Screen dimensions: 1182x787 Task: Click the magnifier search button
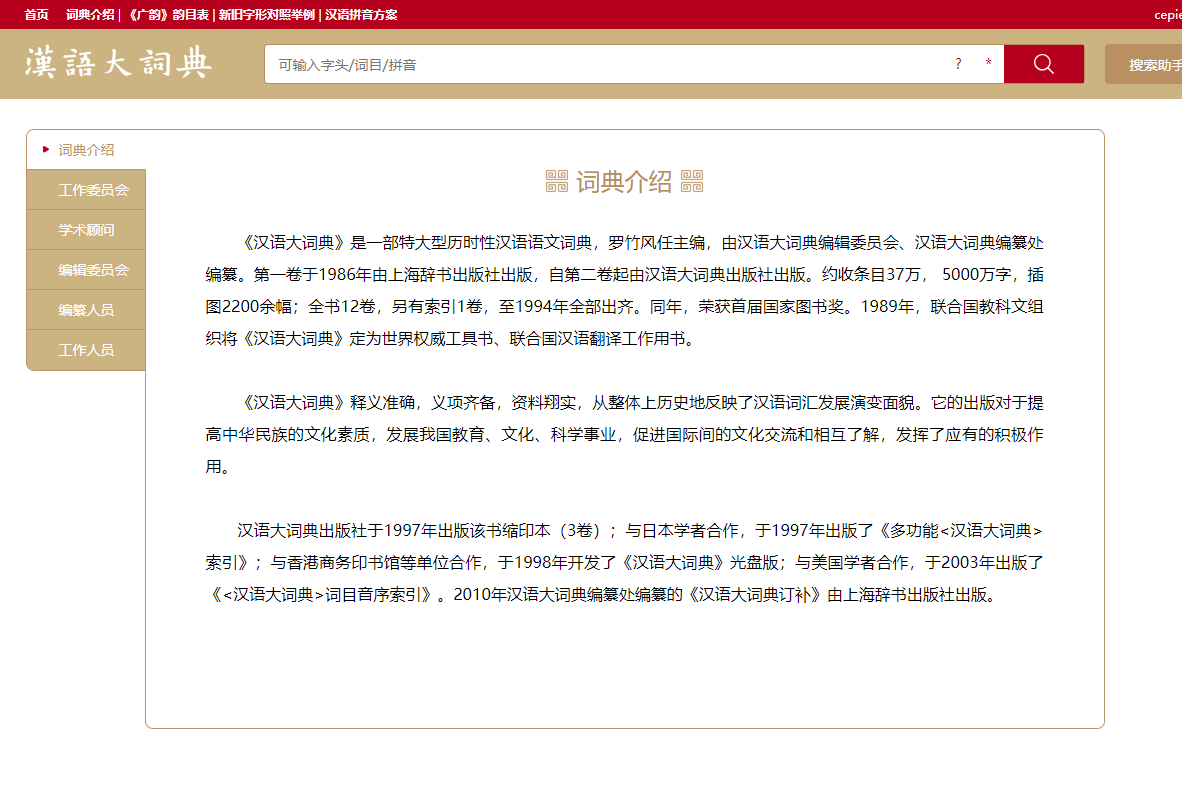click(x=1043, y=64)
